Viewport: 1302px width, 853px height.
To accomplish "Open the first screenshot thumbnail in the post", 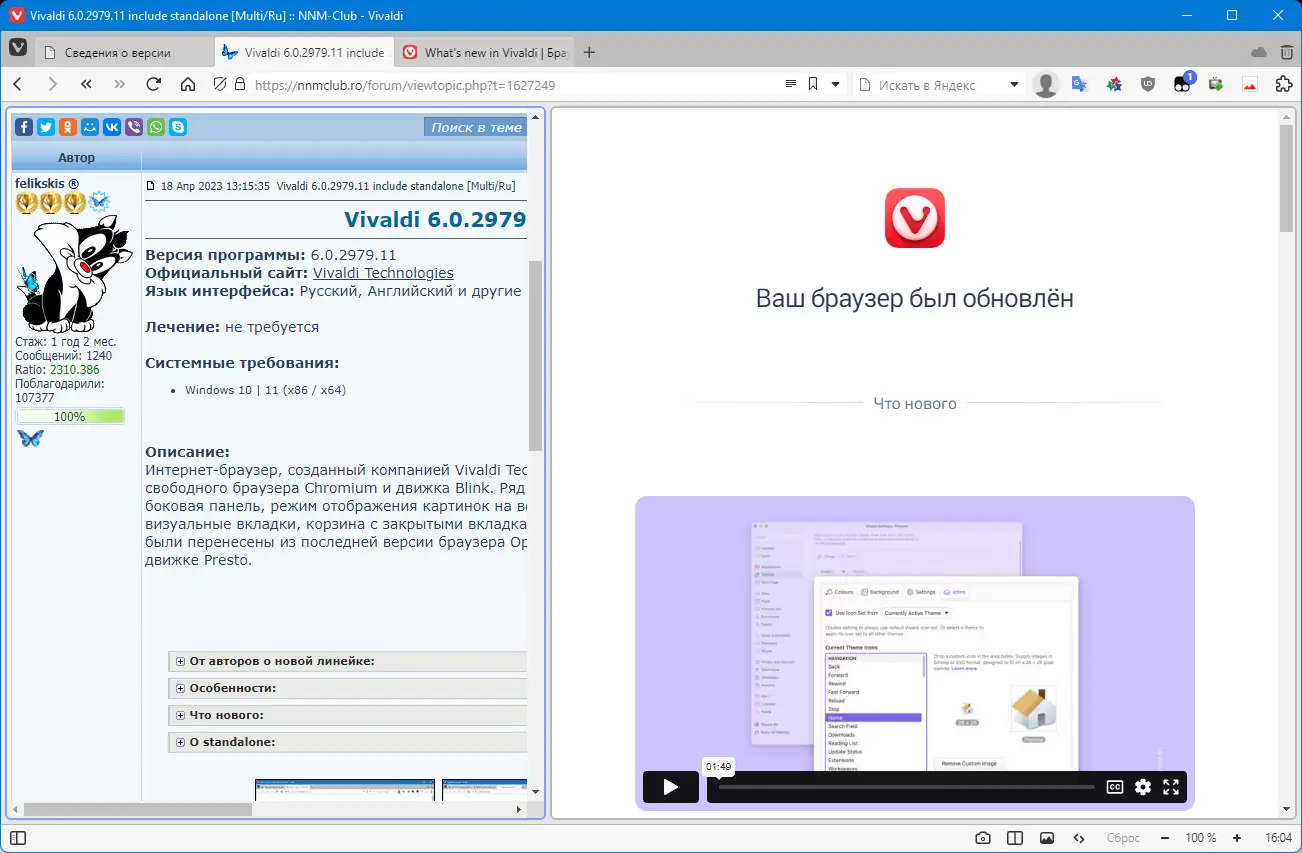I will (345, 790).
